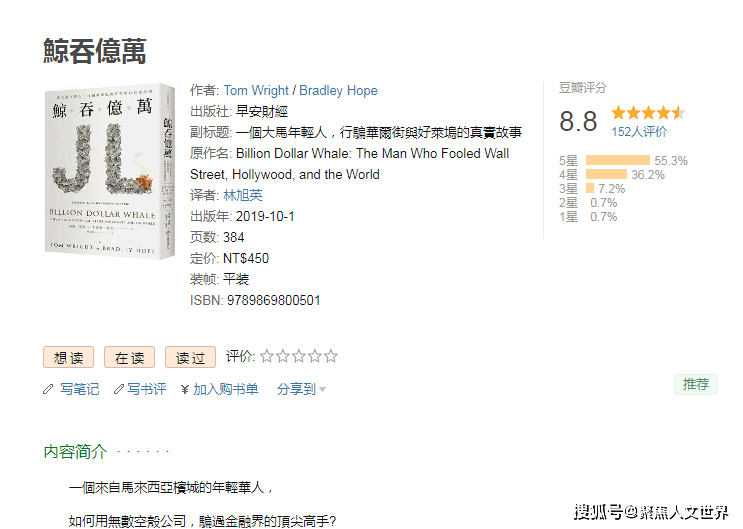This screenshot has width=743, height=529.
Task: Expand the 分享到 share dropdown
Action: (301, 389)
